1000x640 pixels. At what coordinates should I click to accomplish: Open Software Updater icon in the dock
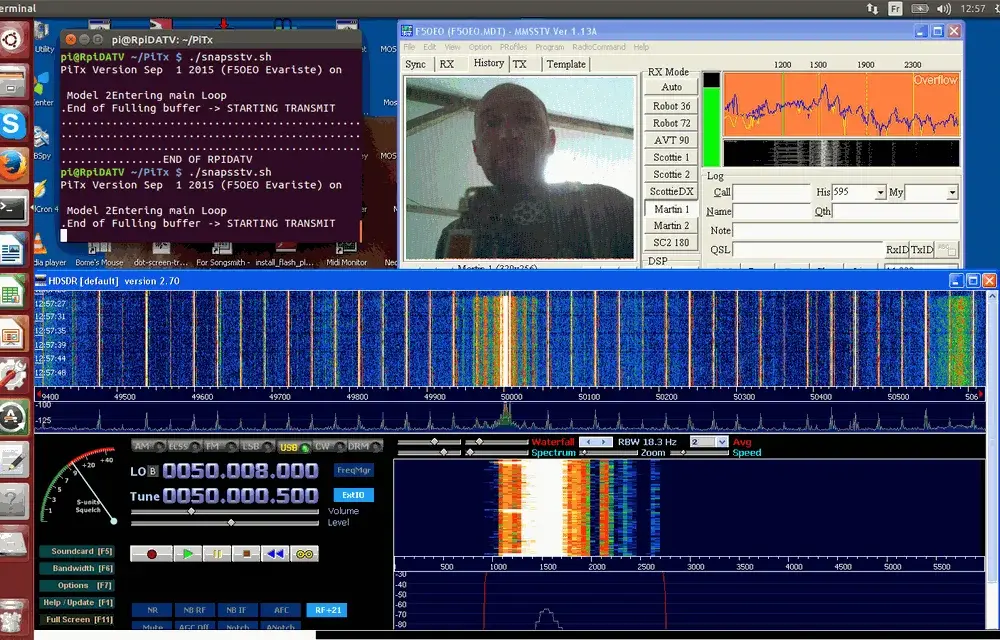(x=13, y=418)
